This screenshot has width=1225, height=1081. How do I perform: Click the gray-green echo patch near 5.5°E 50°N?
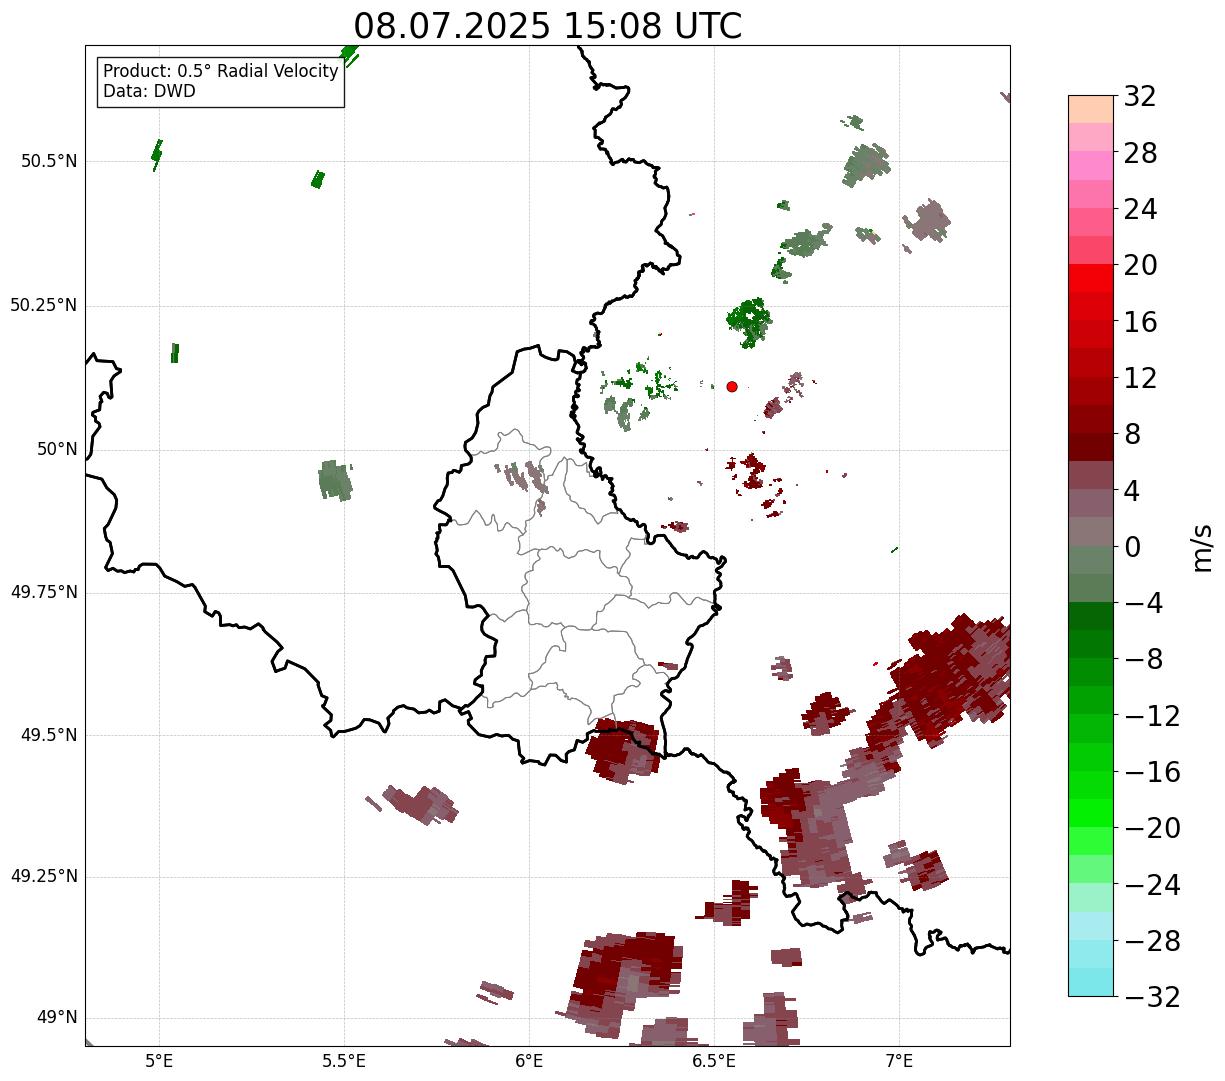coord(335,480)
